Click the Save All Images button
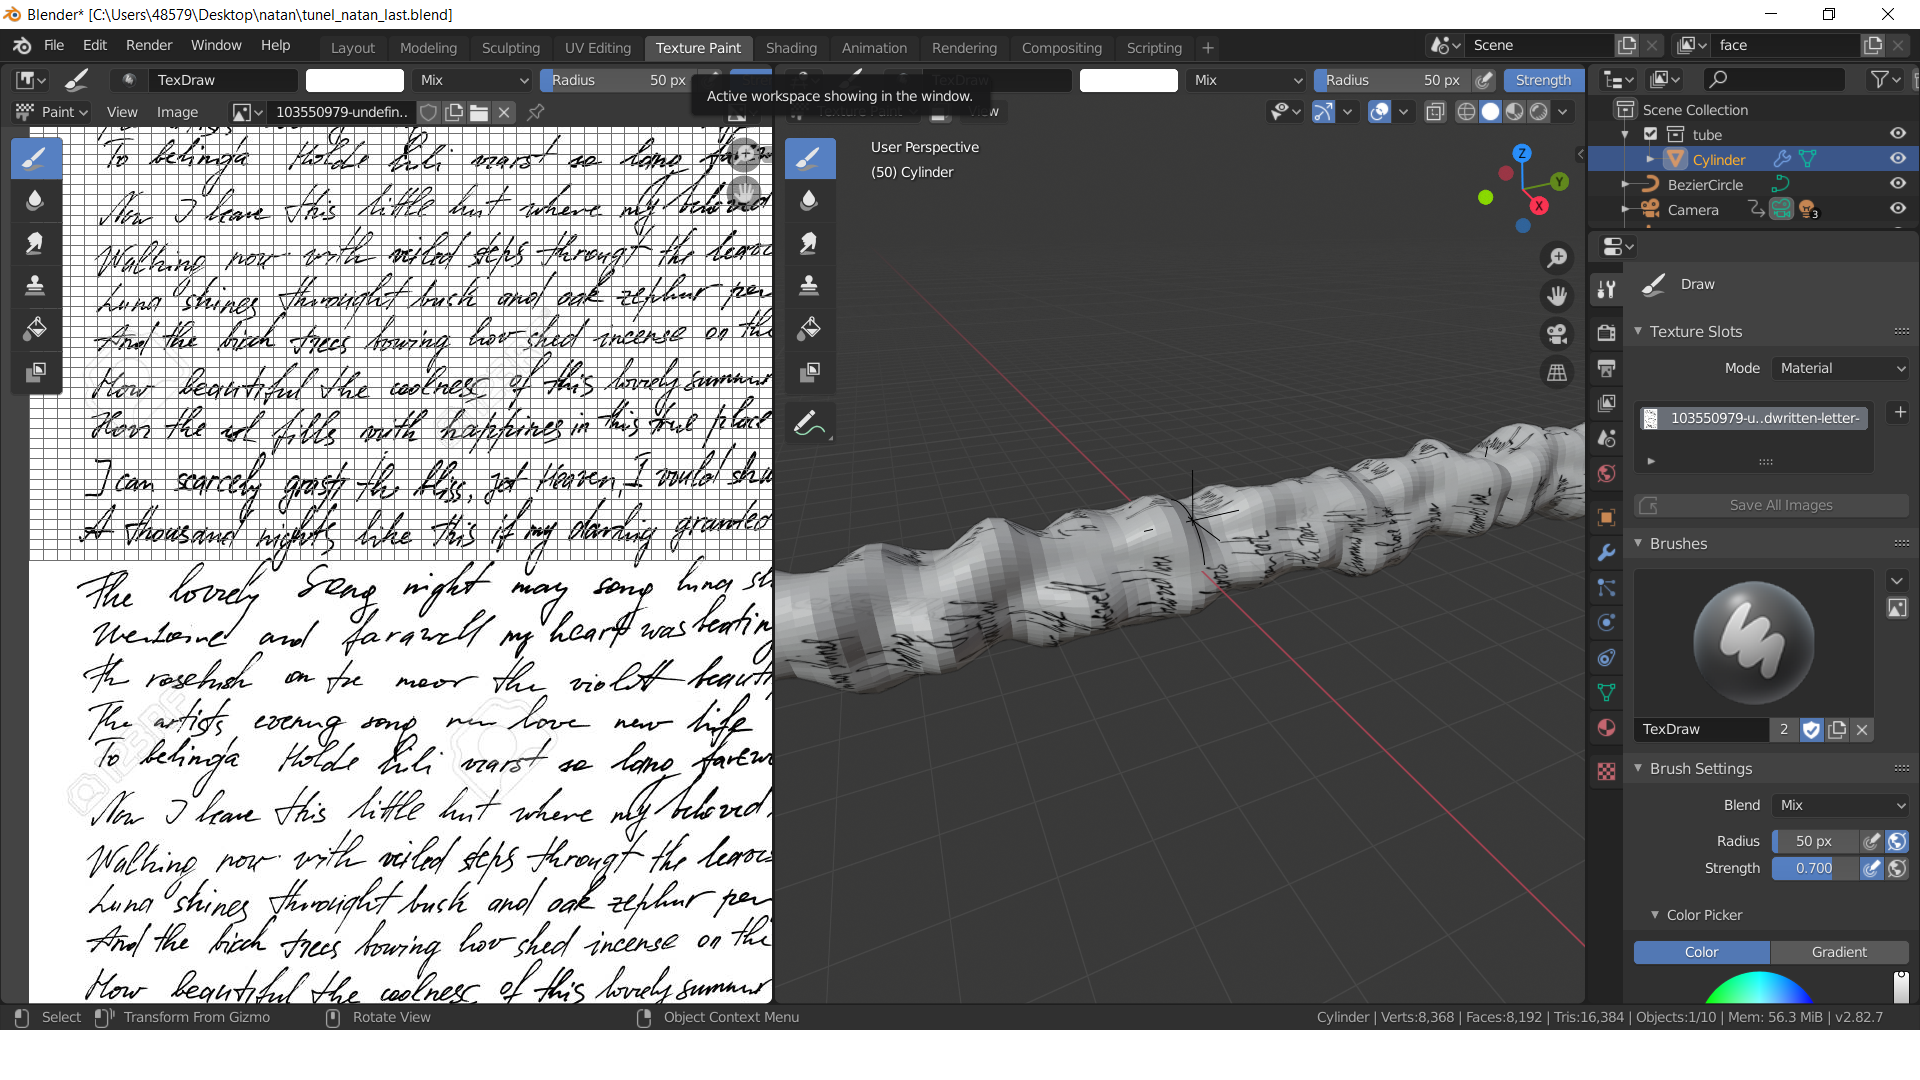Image resolution: width=1920 pixels, height=1080 pixels. [x=1771, y=505]
